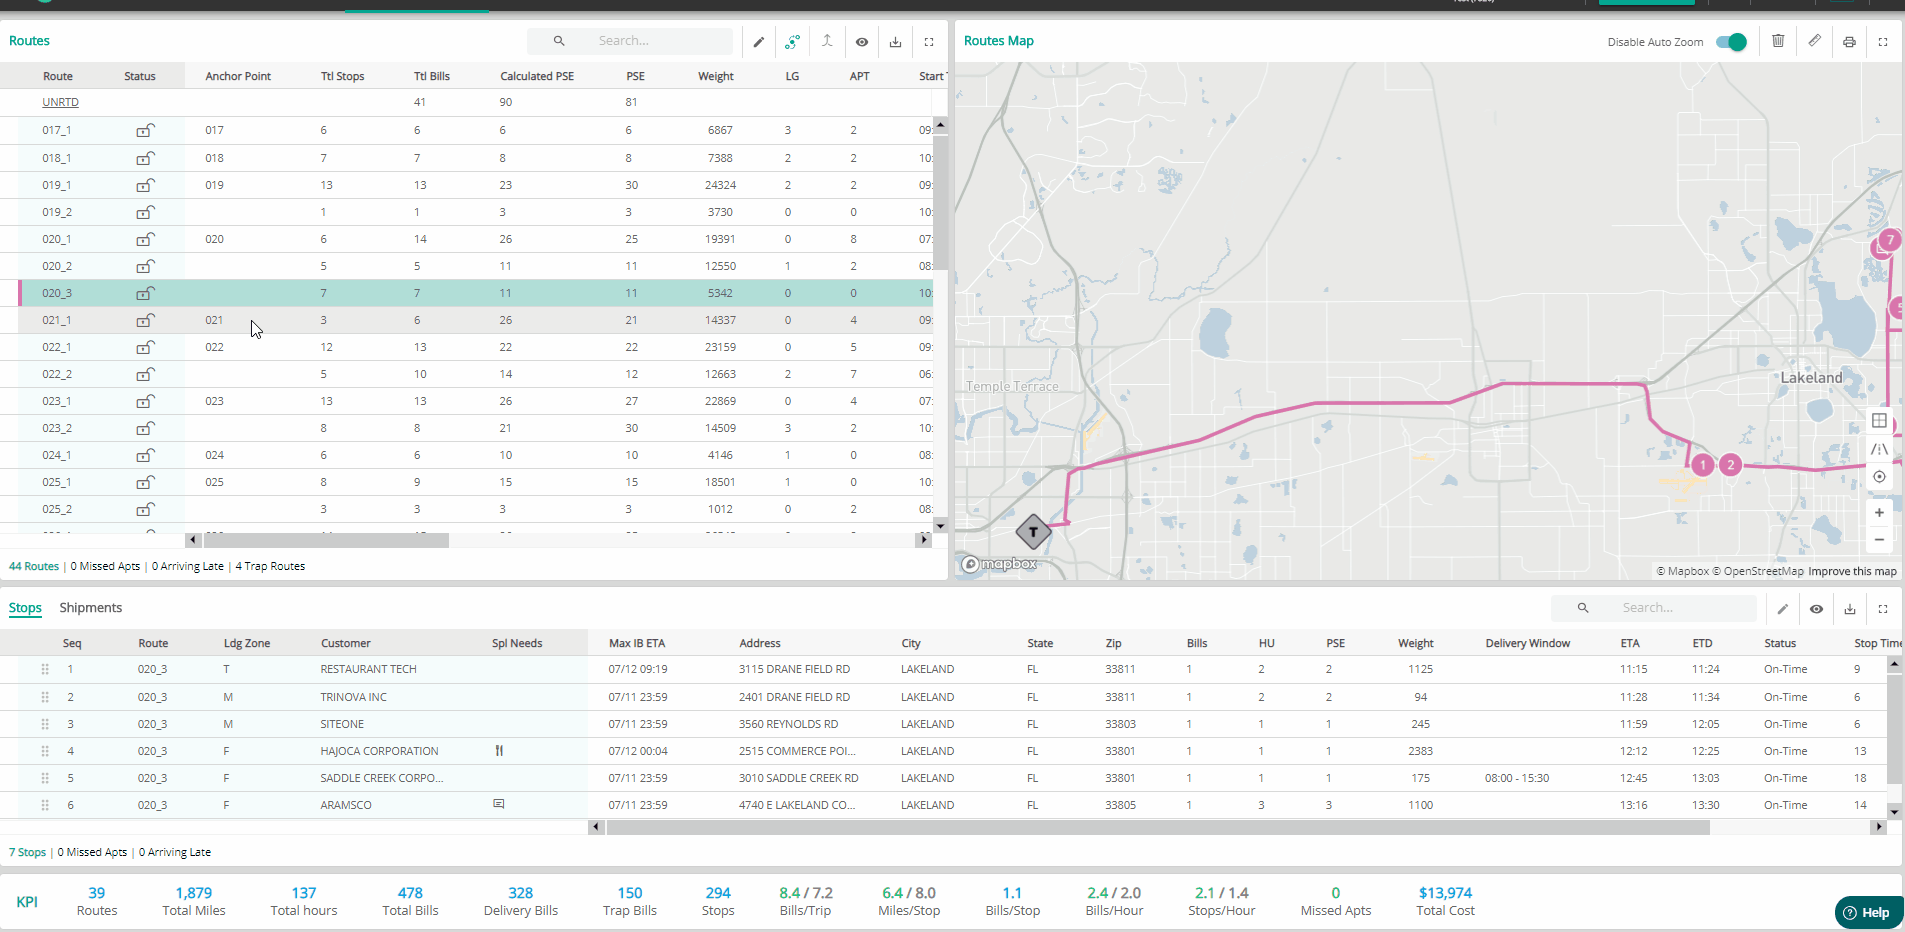
Task: Open the UNRTD route link
Action: (x=60, y=102)
